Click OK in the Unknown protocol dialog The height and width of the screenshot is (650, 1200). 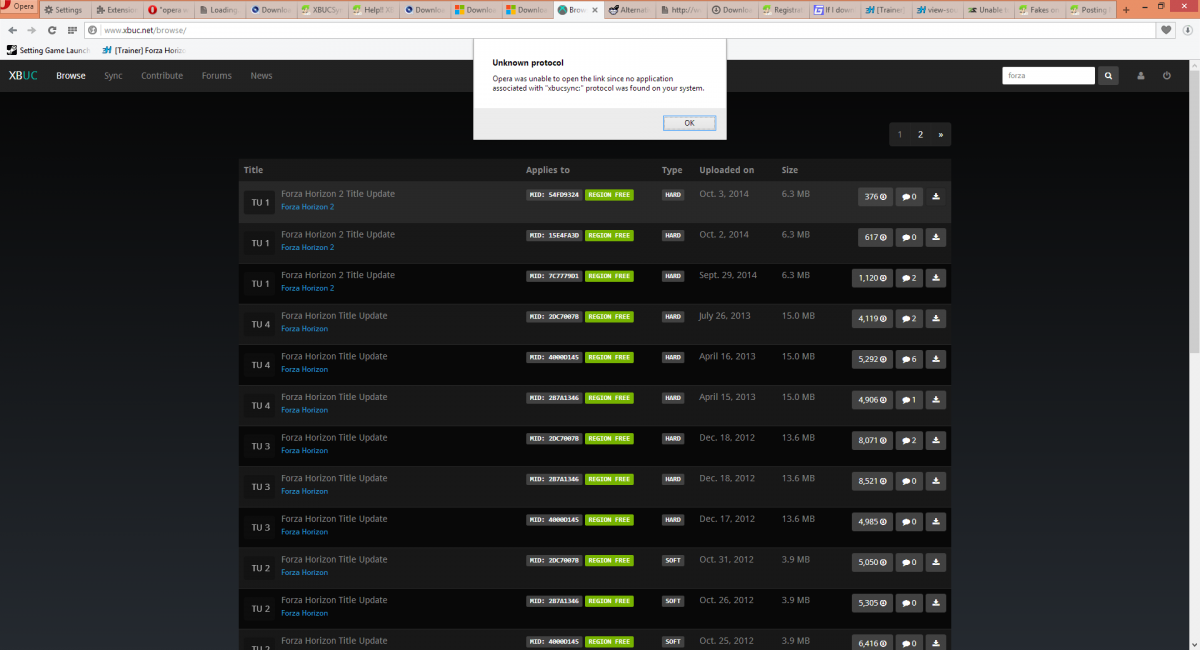[689, 123]
